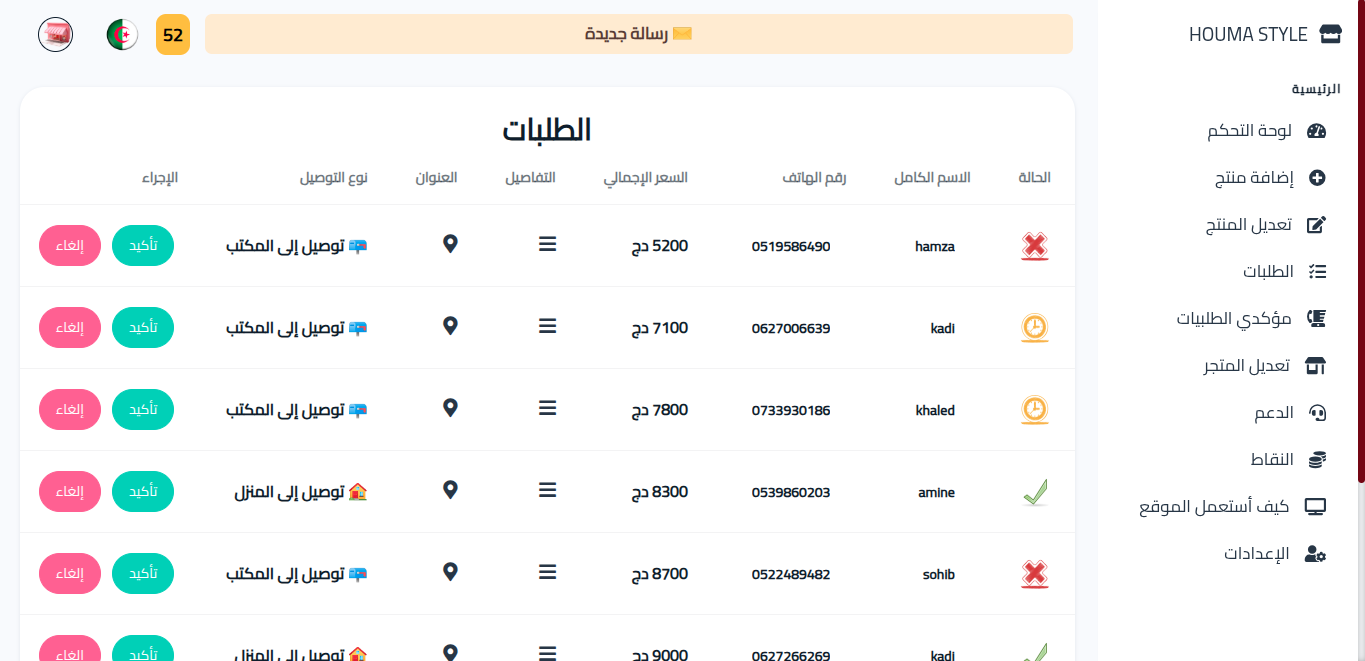Viewport: 1365px width, 661px height.
Task: Open details menu icon for sohib's order
Action: (x=547, y=572)
